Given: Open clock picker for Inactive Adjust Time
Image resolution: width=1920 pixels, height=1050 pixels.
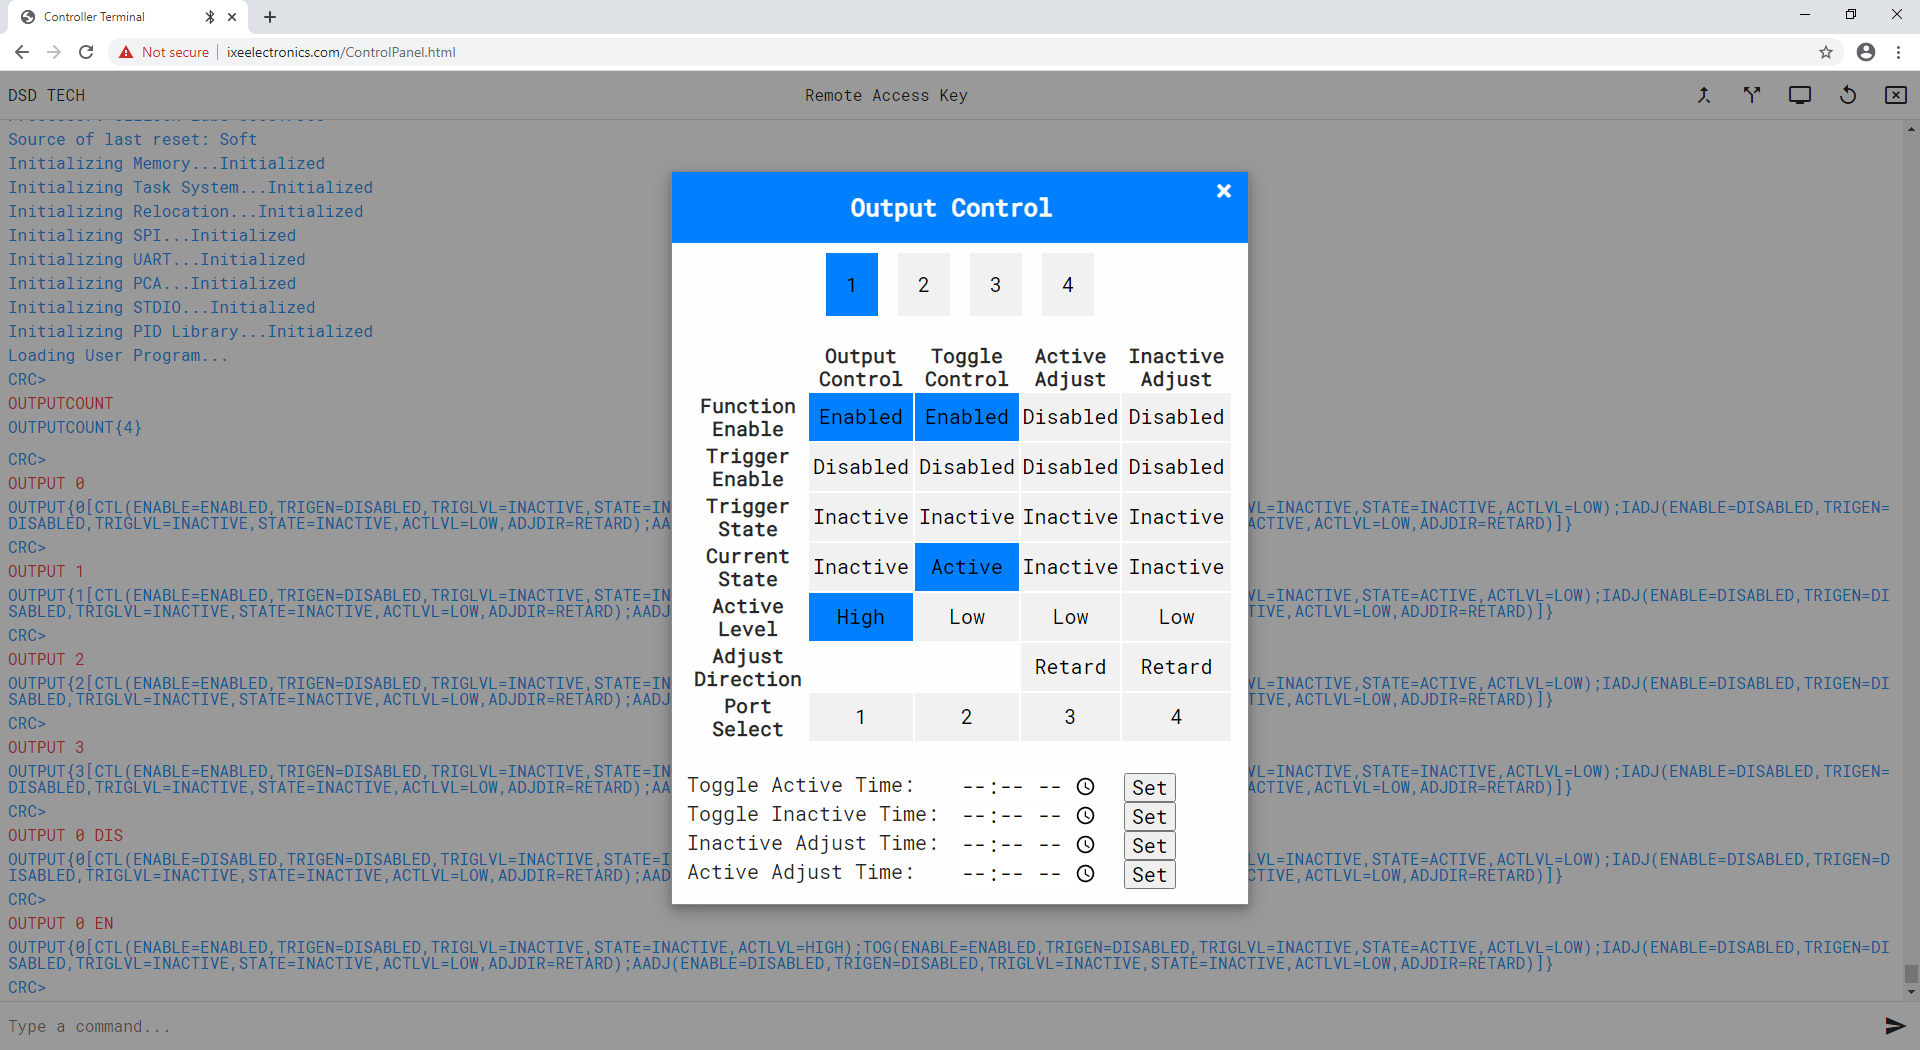Looking at the screenshot, I should pos(1085,845).
